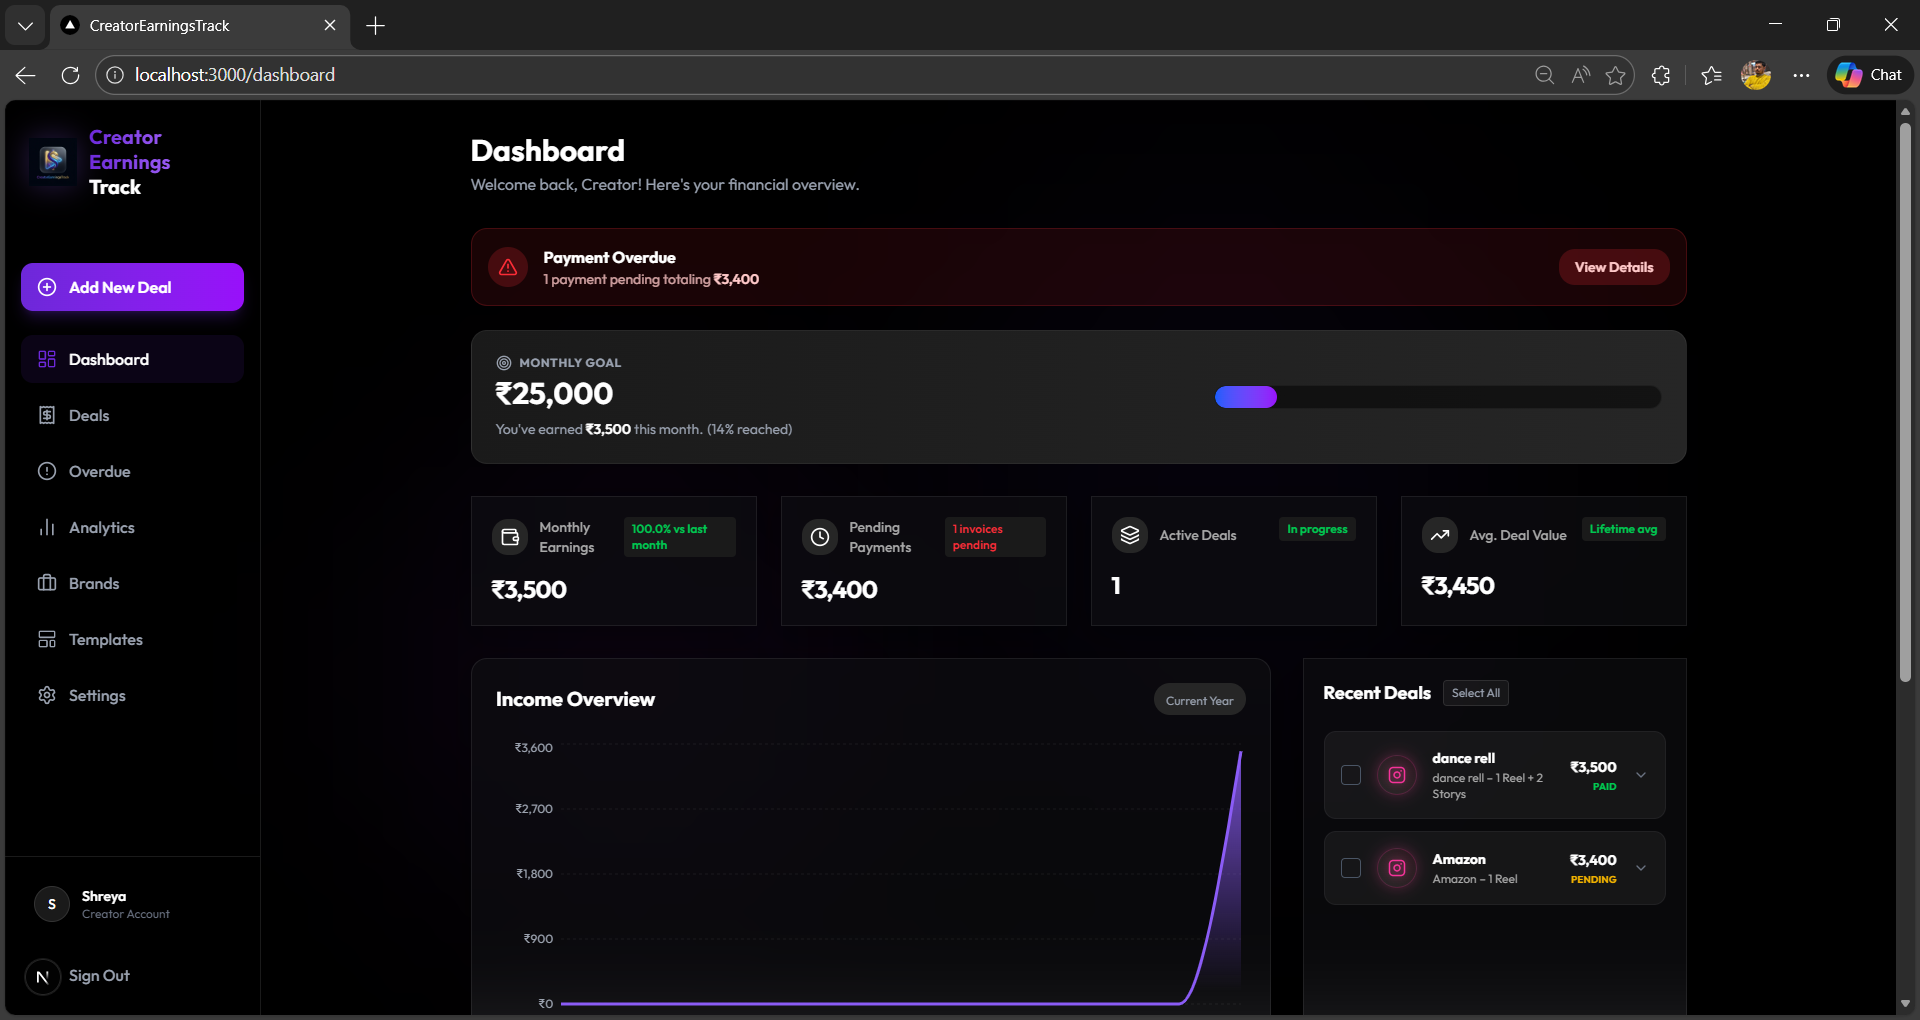Check the checkbox for the dance rell deal
The height and width of the screenshot is (1020, 1920).
[1350, 775]
